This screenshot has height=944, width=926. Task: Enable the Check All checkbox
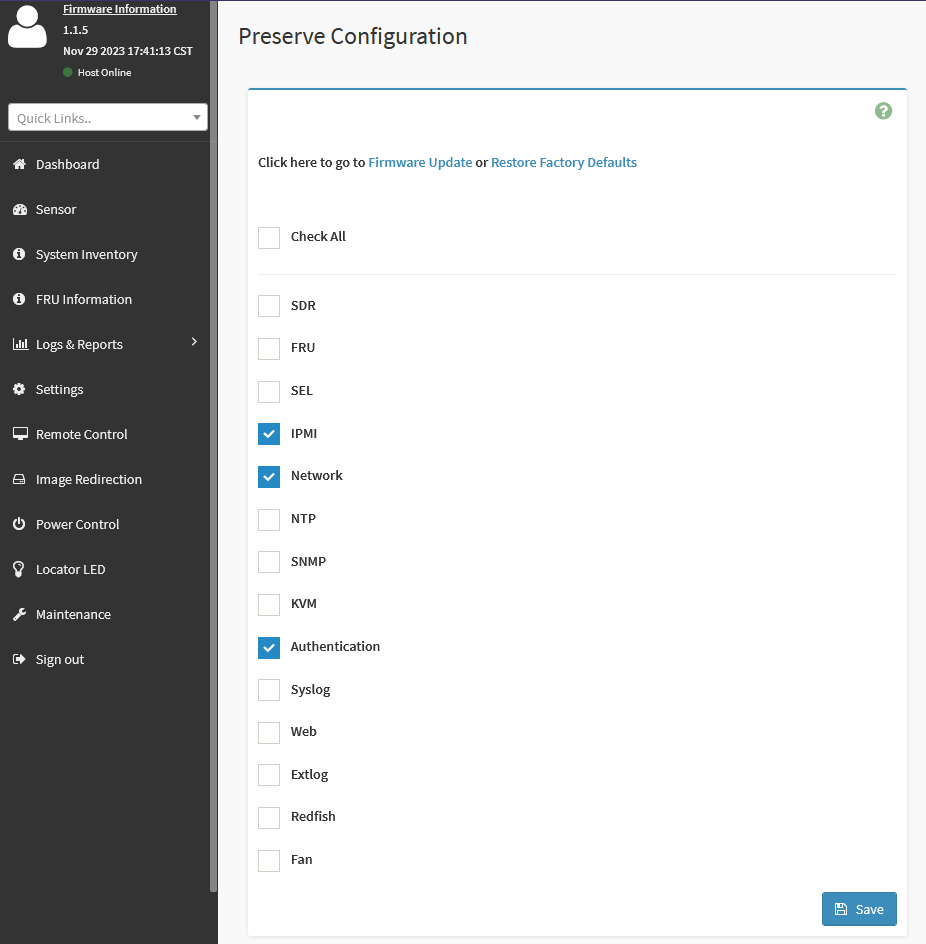(x=269, y=237)
